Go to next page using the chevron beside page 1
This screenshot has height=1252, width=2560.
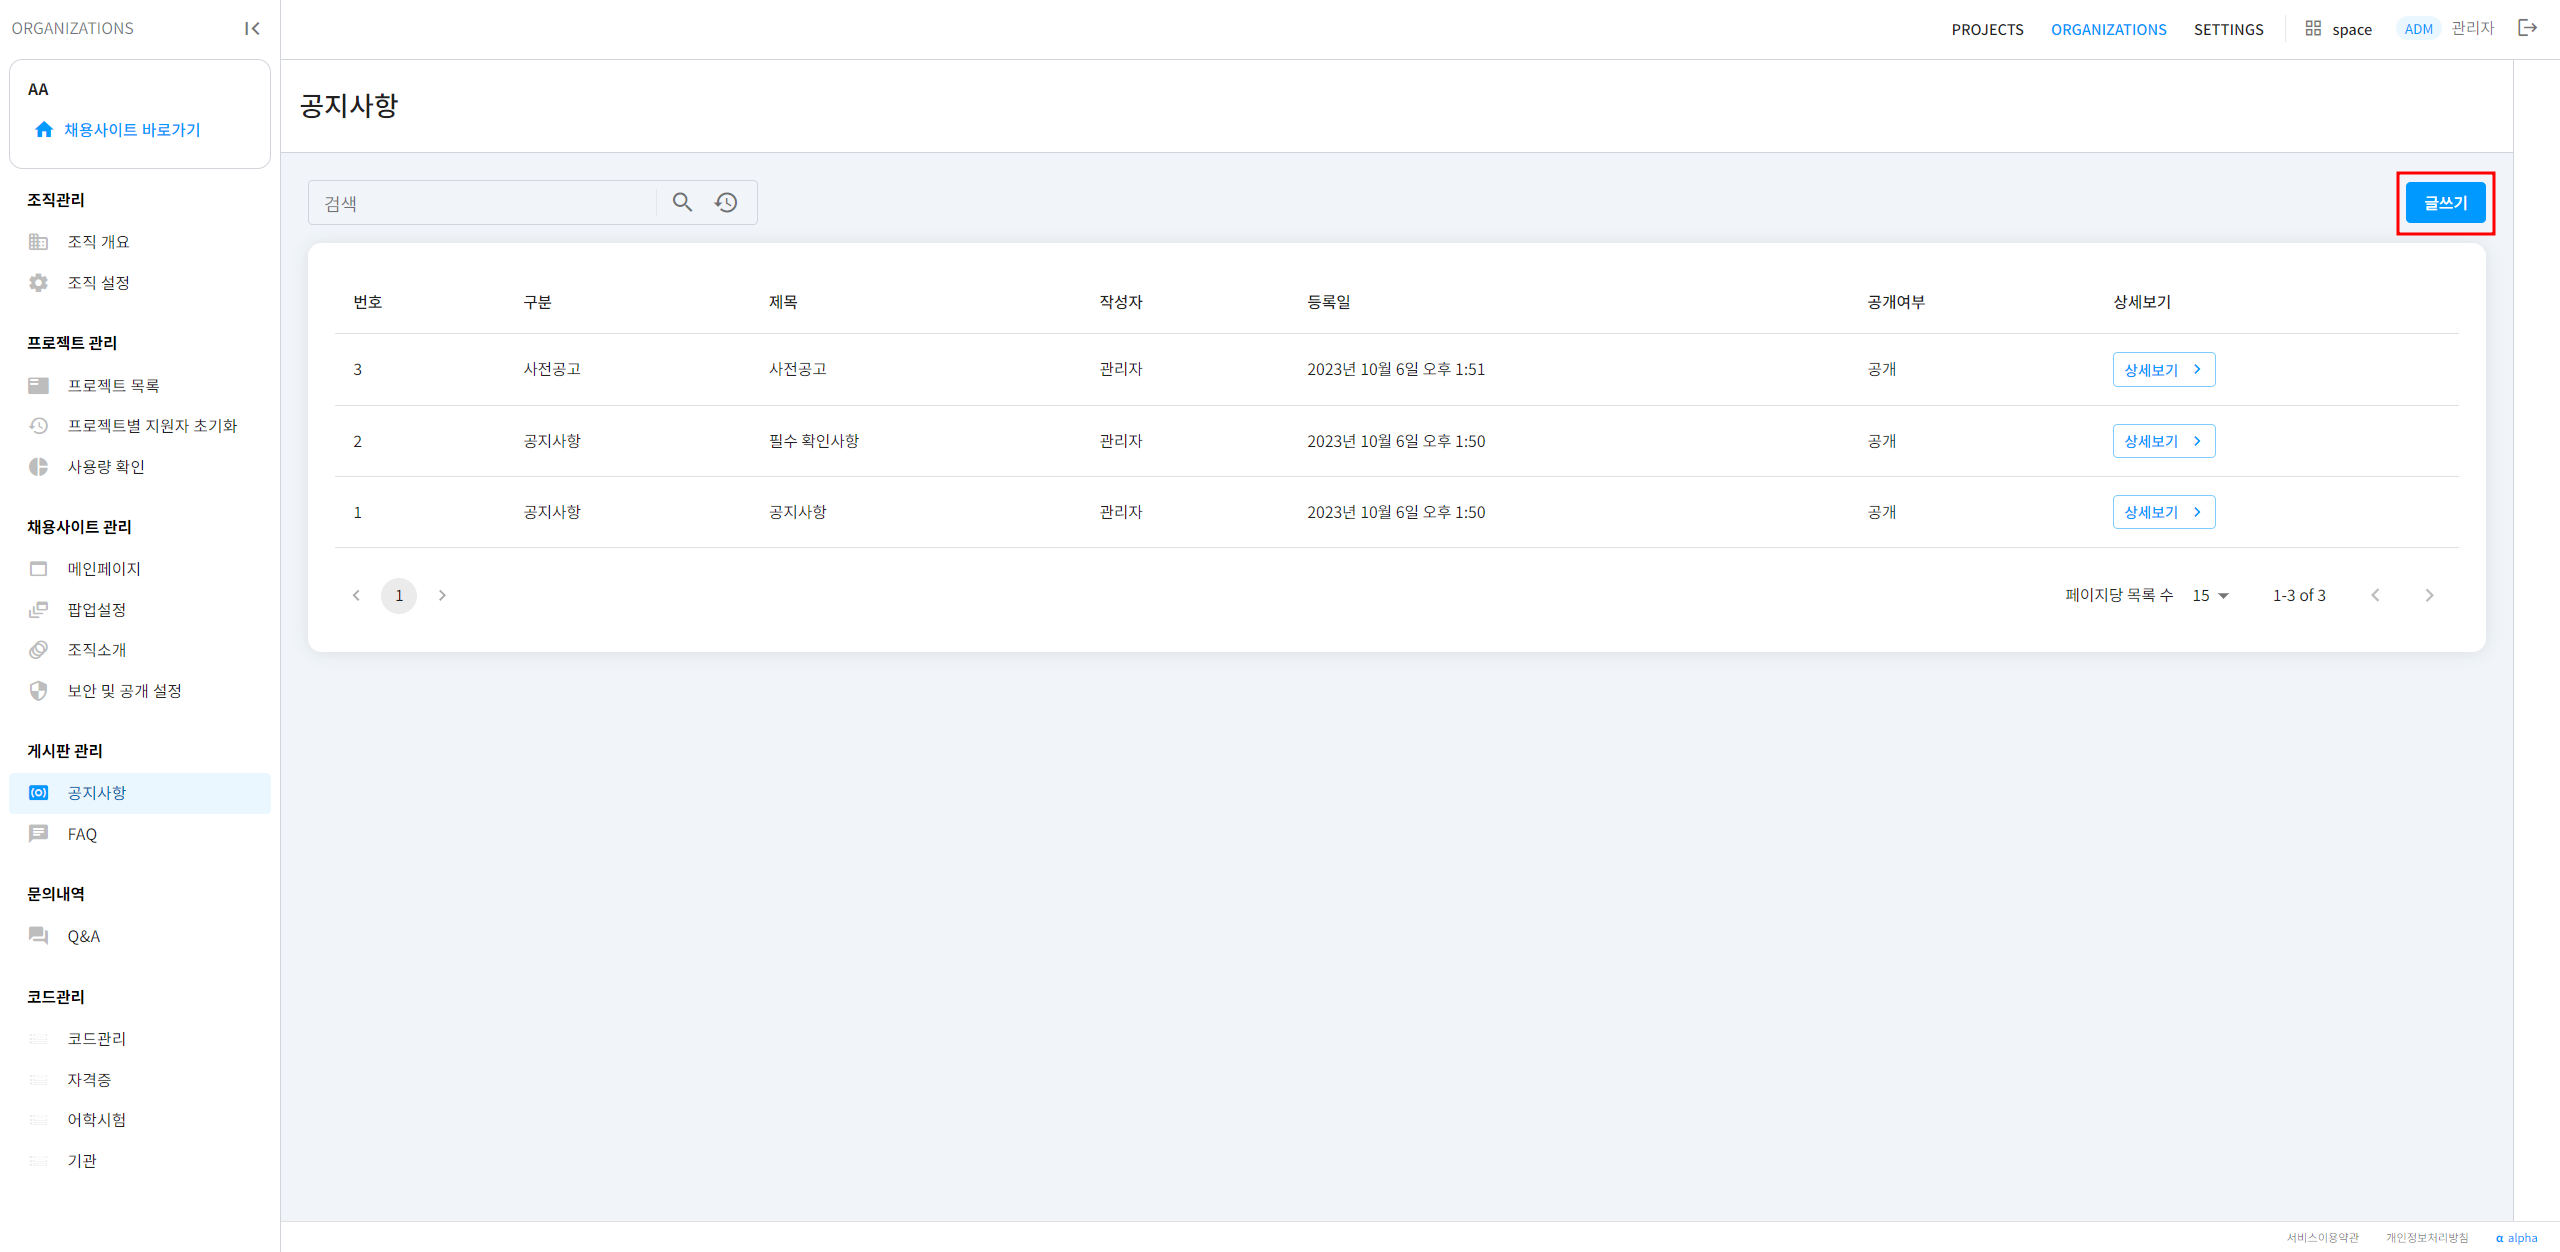[x=442, y=596]
